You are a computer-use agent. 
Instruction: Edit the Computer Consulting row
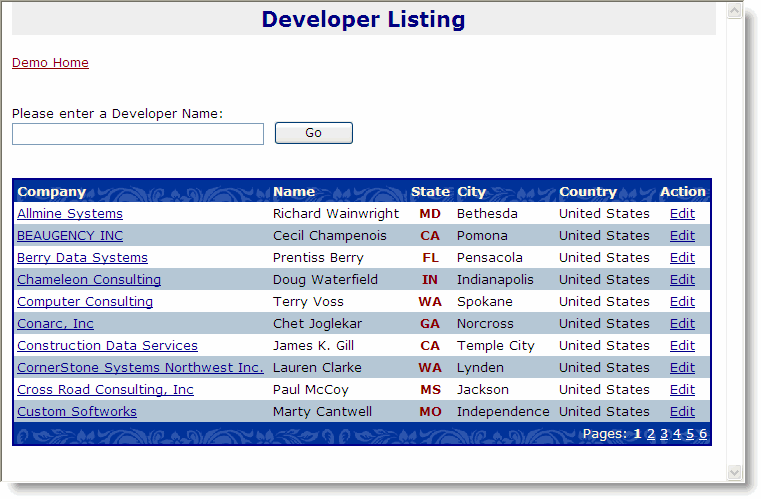[x=682, y=301]
